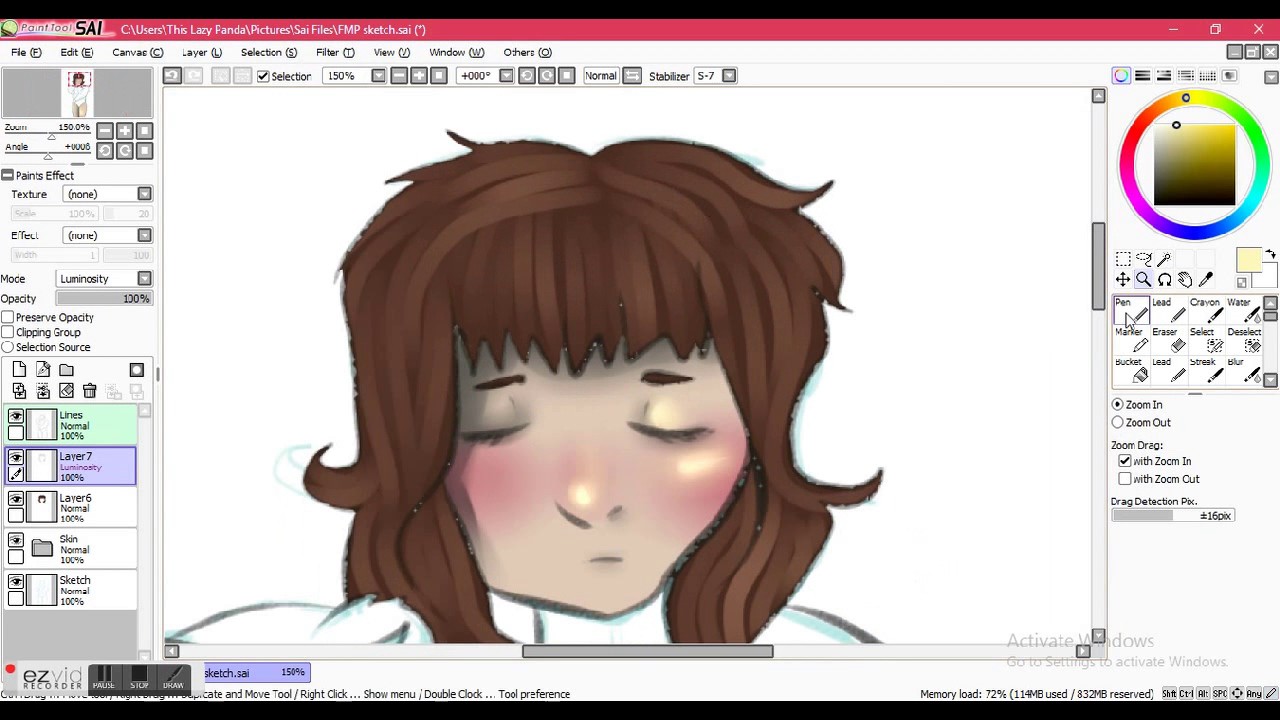Select the Bucket fill tool
1280x720 pixels.
click(x=1133, y=371)
